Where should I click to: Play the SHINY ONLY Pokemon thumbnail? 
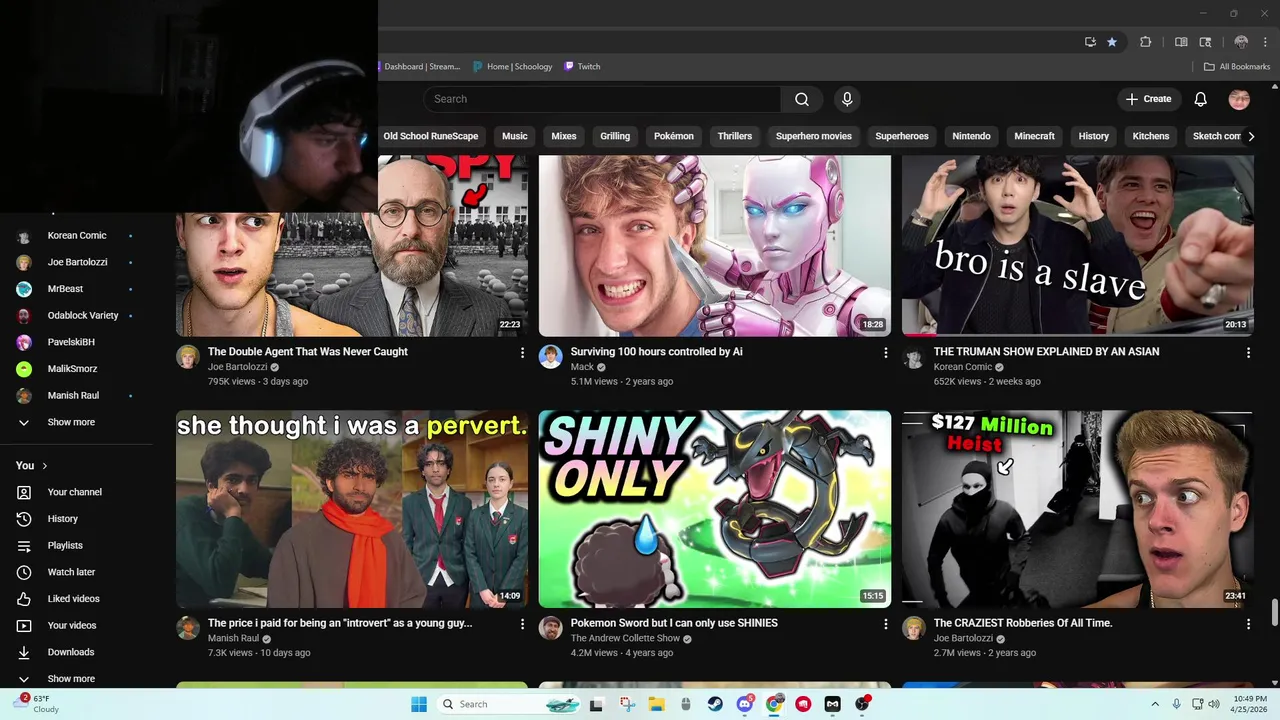(x=715, y=509)
